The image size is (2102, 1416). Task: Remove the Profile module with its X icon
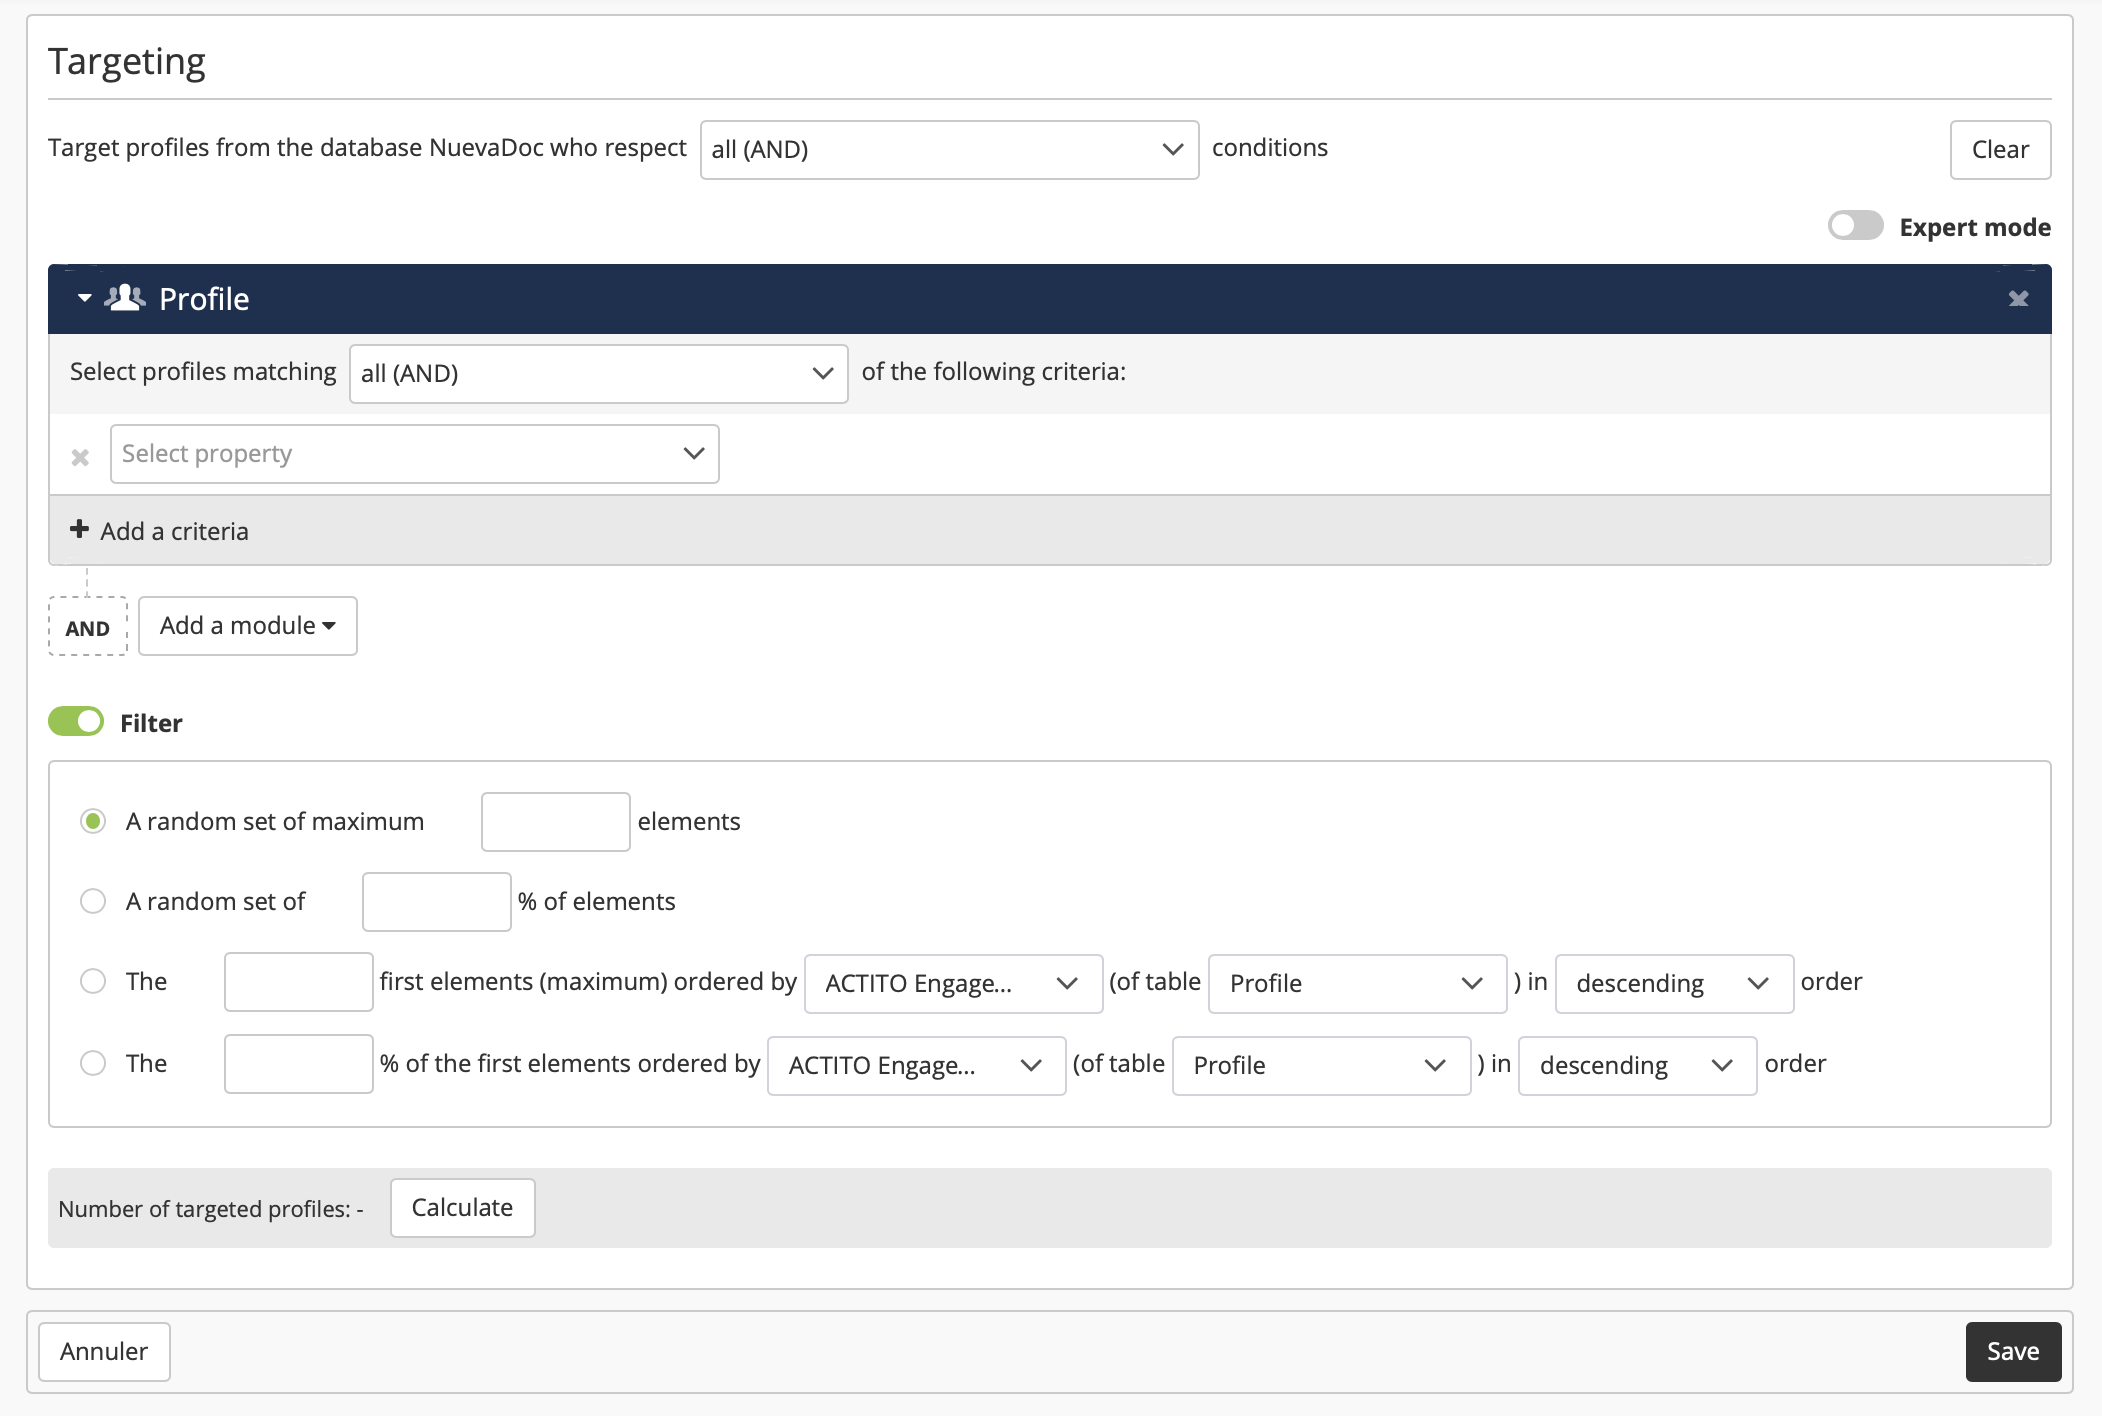click(x=2018, y=299)
